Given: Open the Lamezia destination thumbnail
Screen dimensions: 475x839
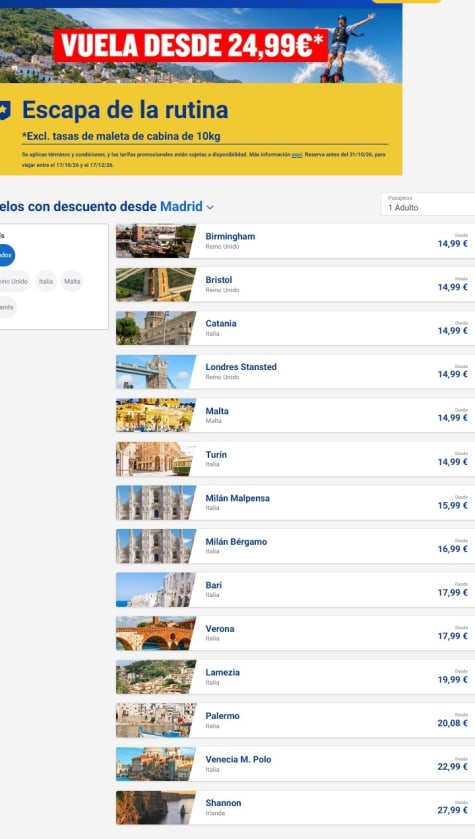Looking at the screenshot, I should pos(156,677).
